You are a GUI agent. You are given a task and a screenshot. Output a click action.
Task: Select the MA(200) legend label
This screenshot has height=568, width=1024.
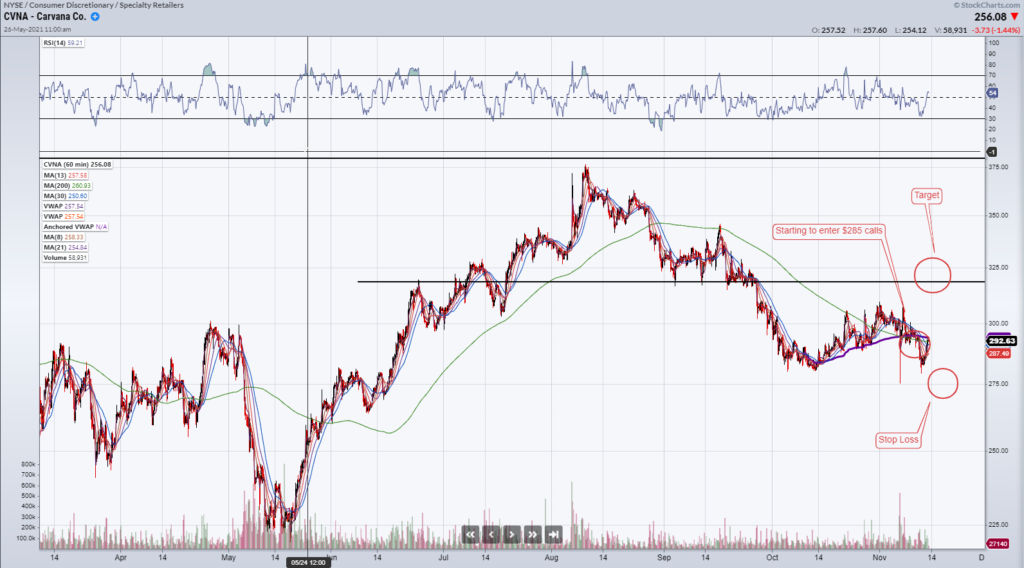click(x=67, y=185)
